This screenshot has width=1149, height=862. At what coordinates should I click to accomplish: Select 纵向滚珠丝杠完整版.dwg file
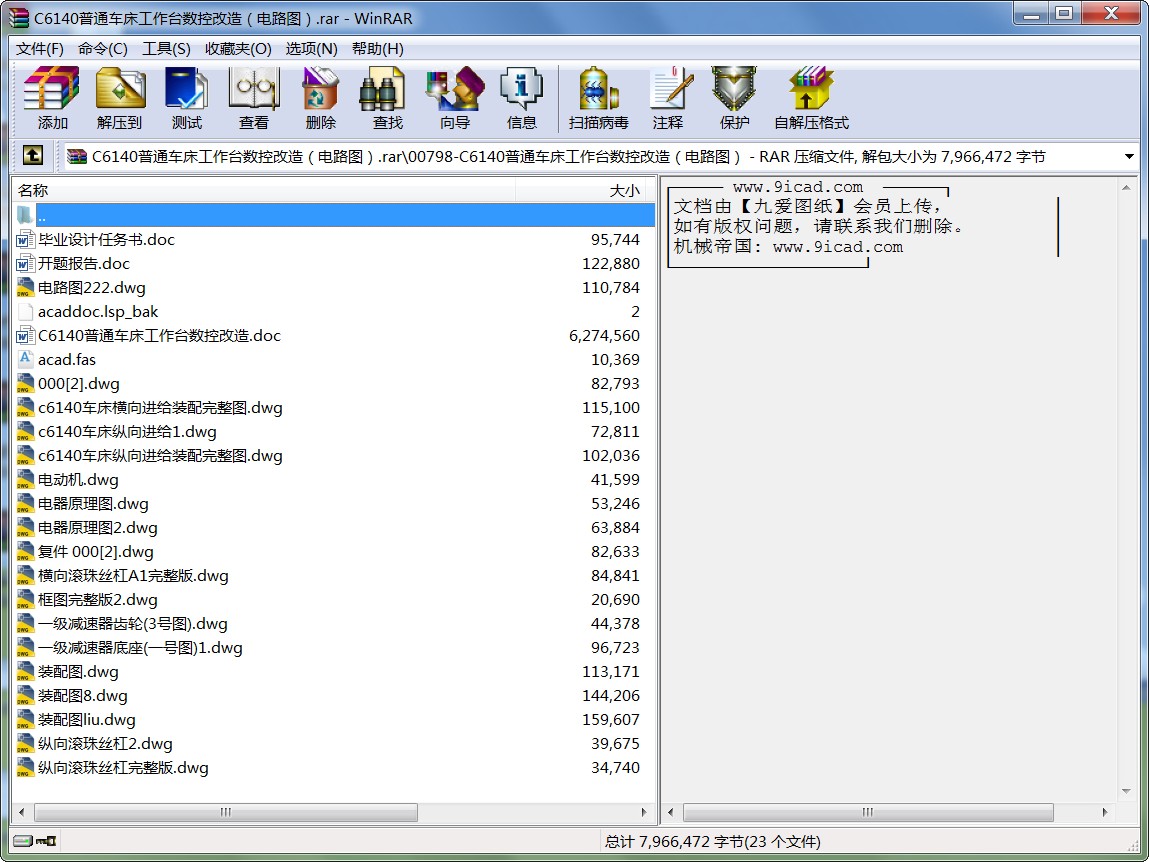pos(123,768)
